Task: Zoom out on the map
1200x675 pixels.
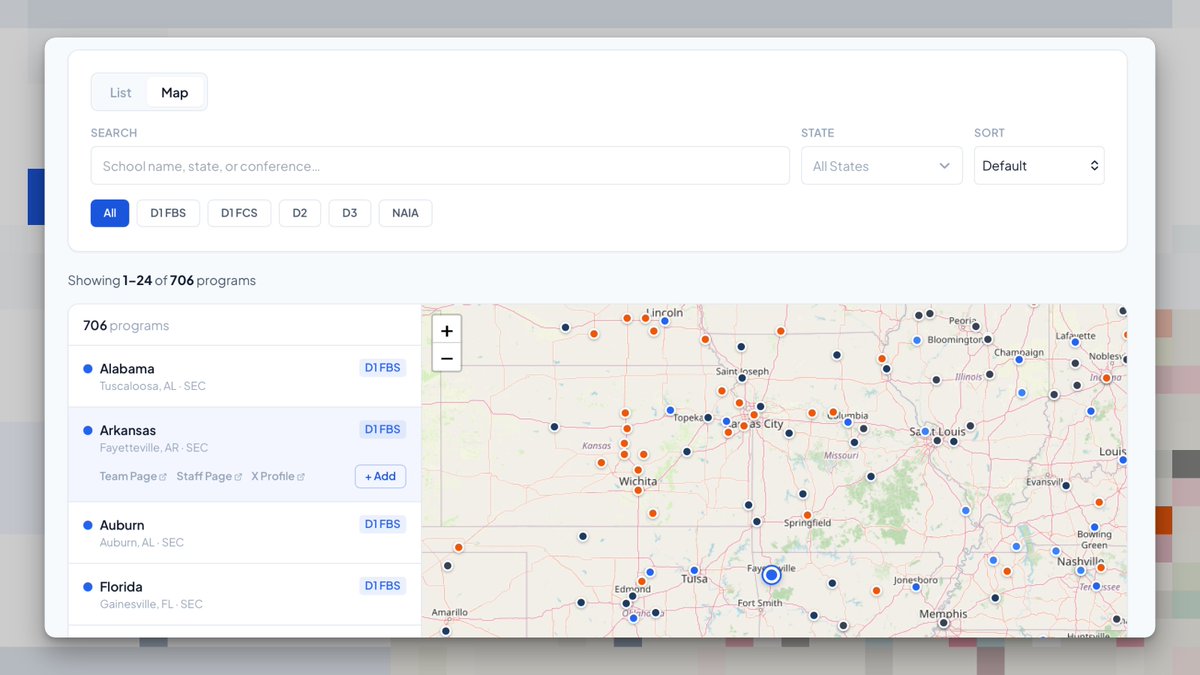Action: (x=446, y=358)
